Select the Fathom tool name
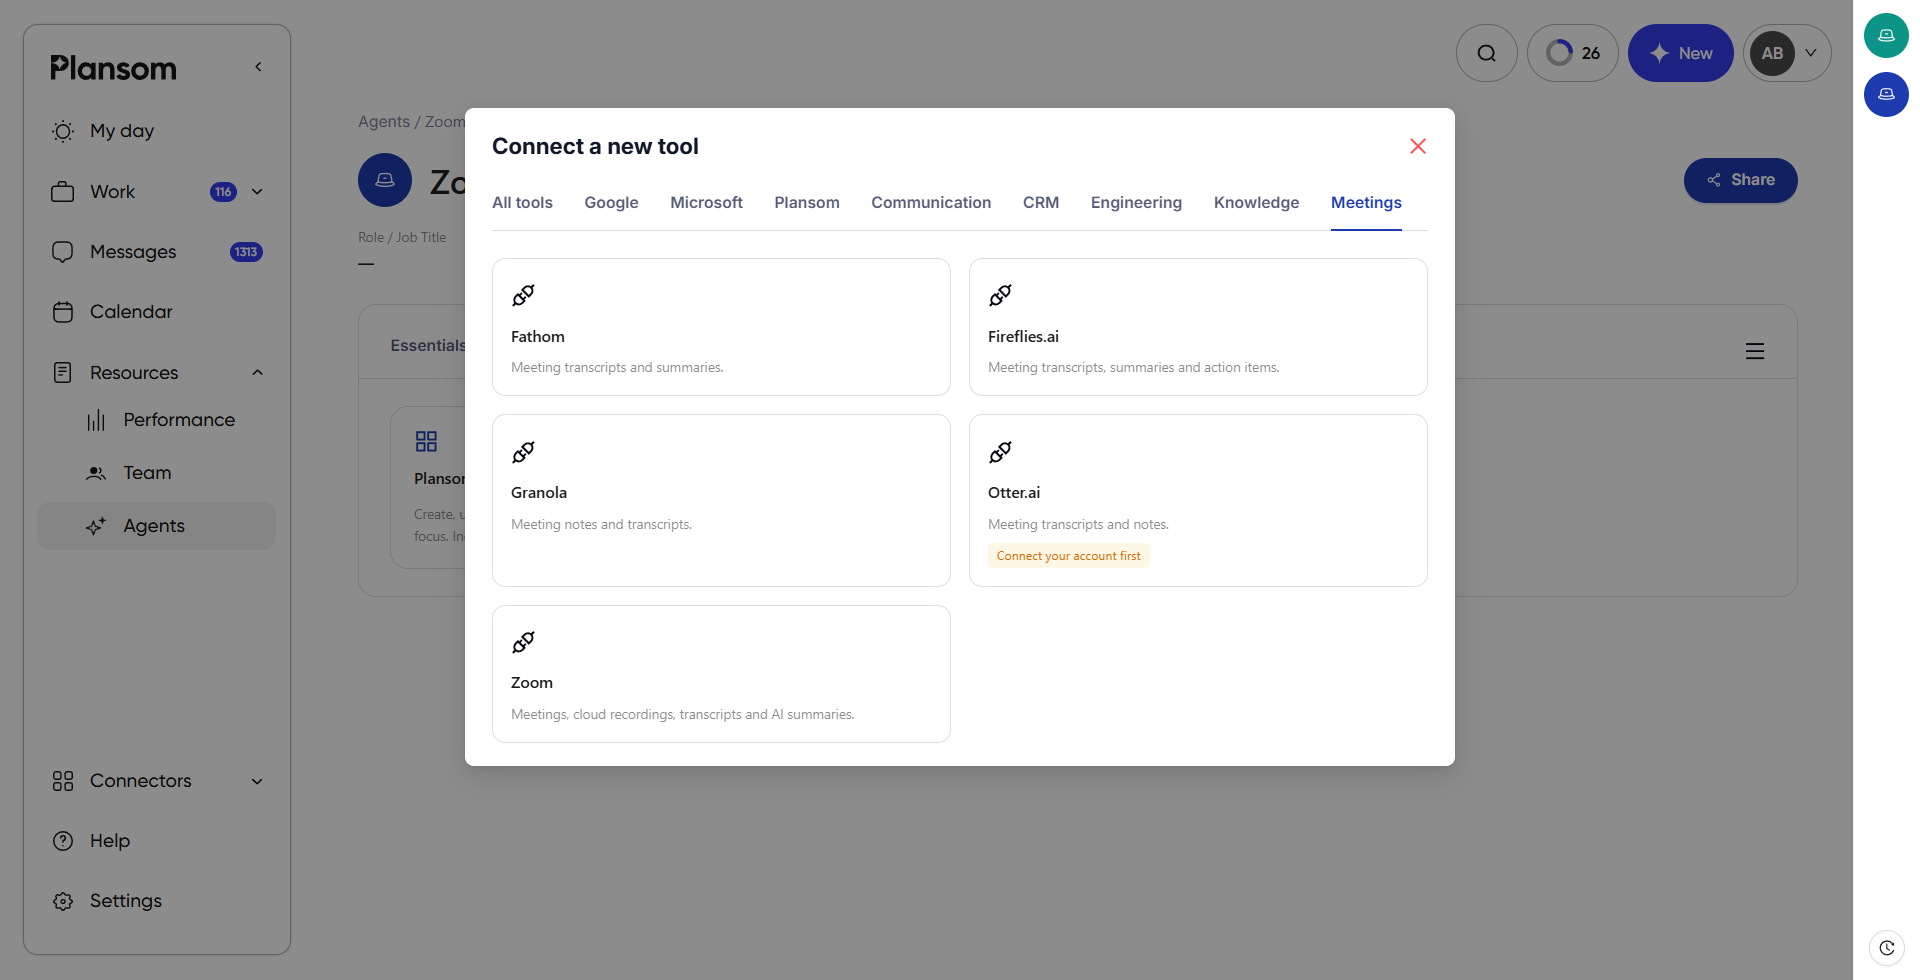The image size is (1920, 980). tap(538, 337)
